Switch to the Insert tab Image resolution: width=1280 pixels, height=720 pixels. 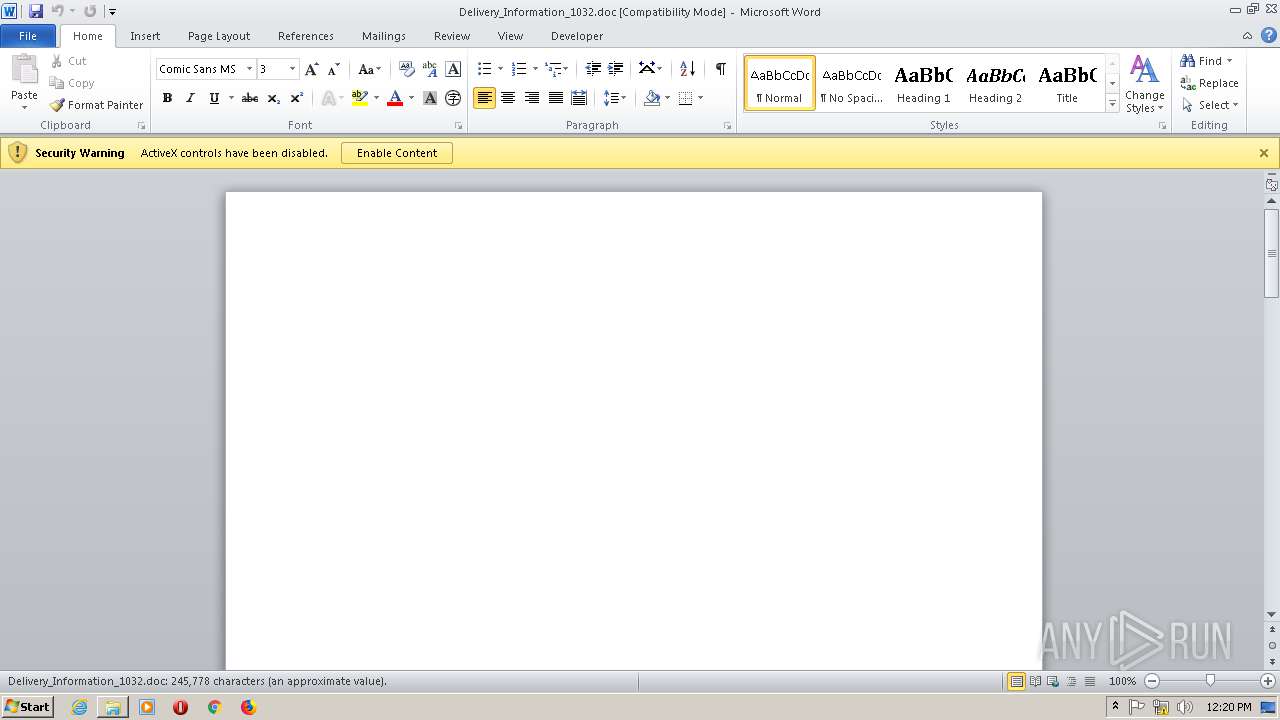point(145,36)
